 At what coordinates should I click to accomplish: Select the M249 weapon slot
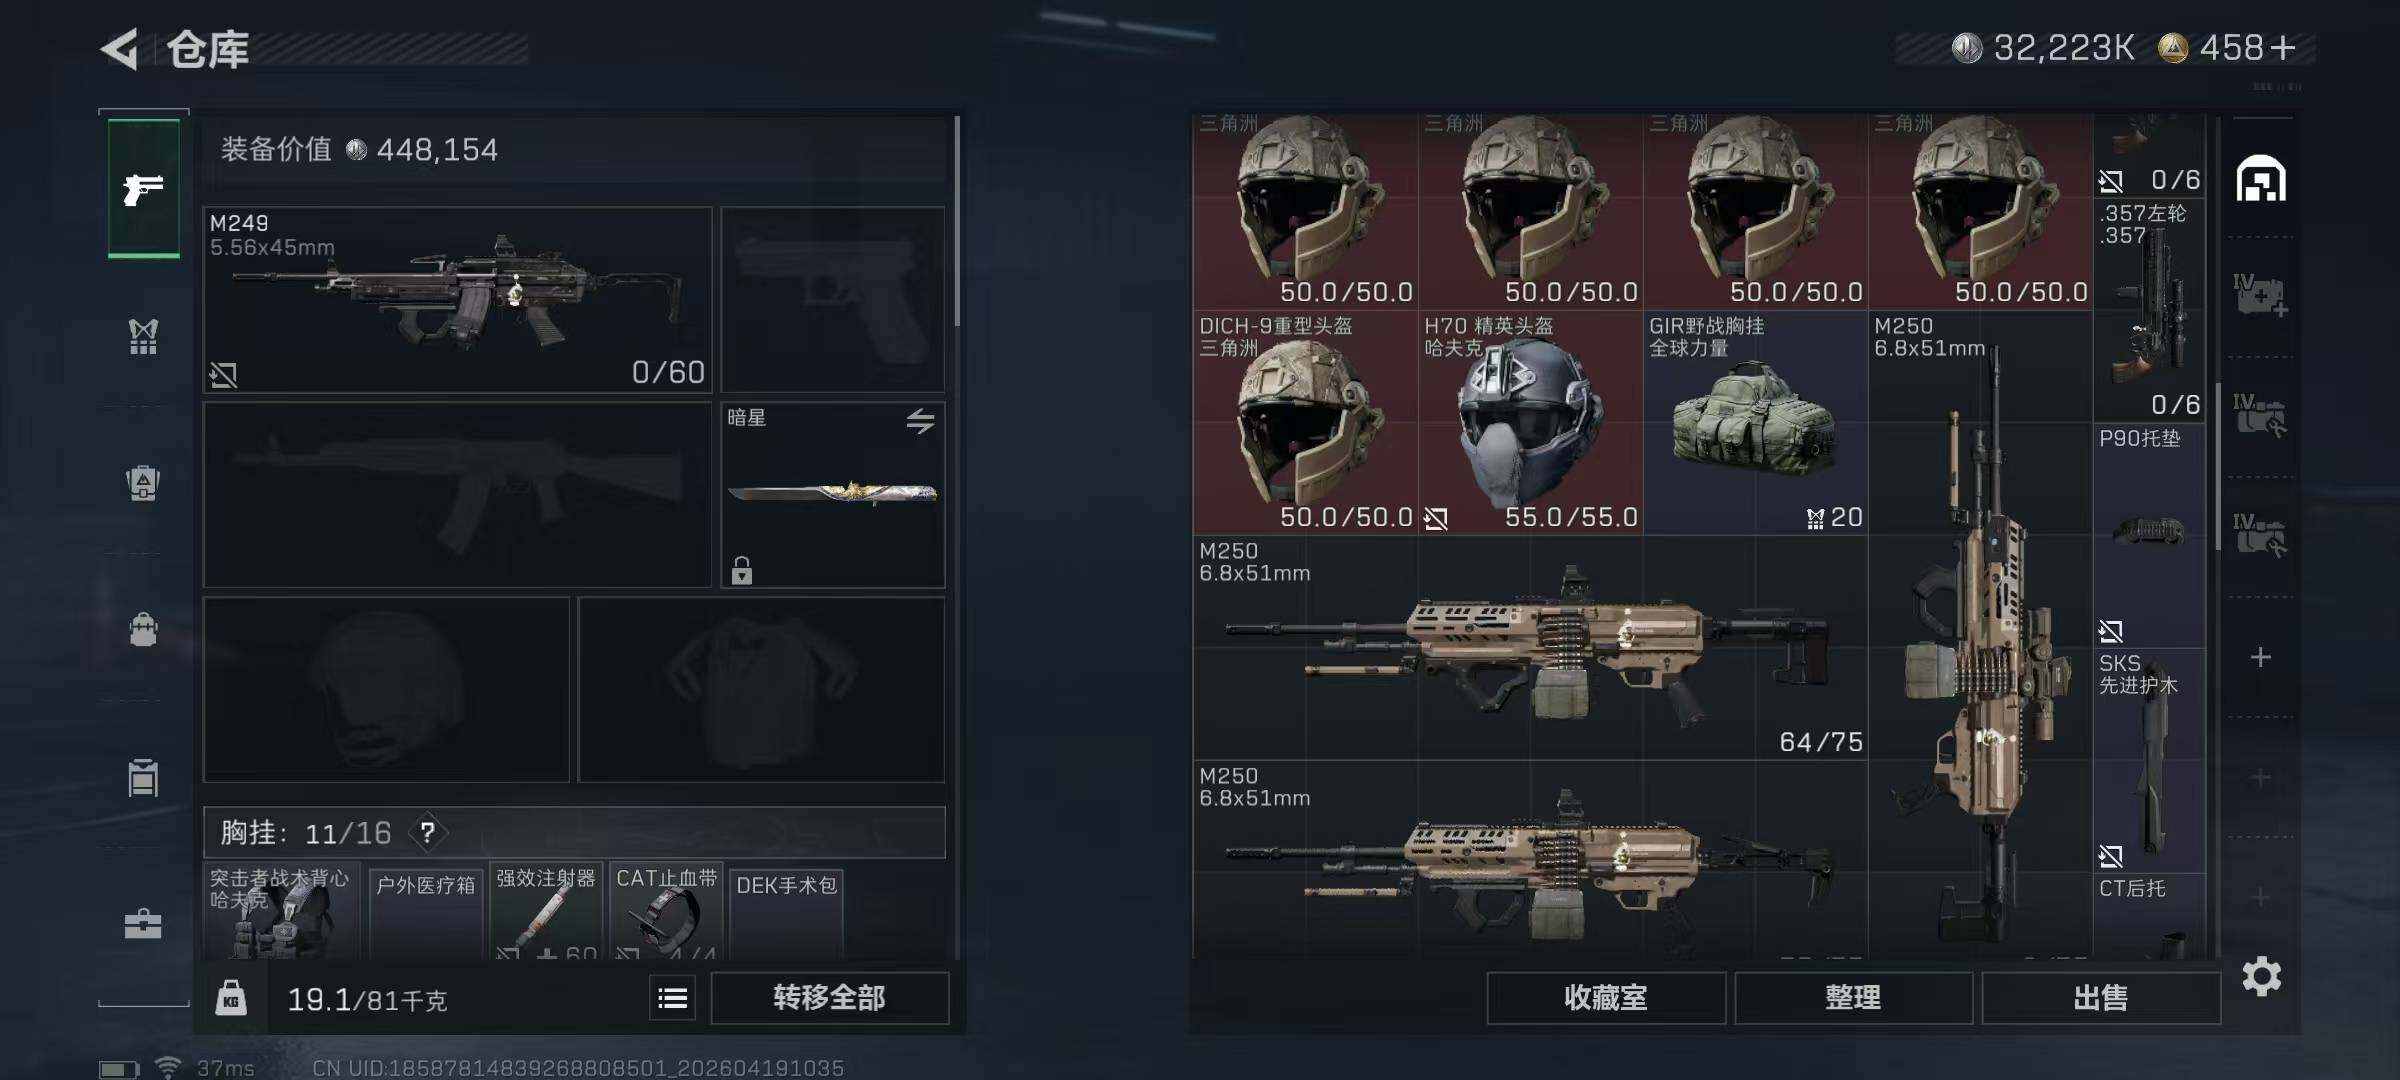pos(457,299)
